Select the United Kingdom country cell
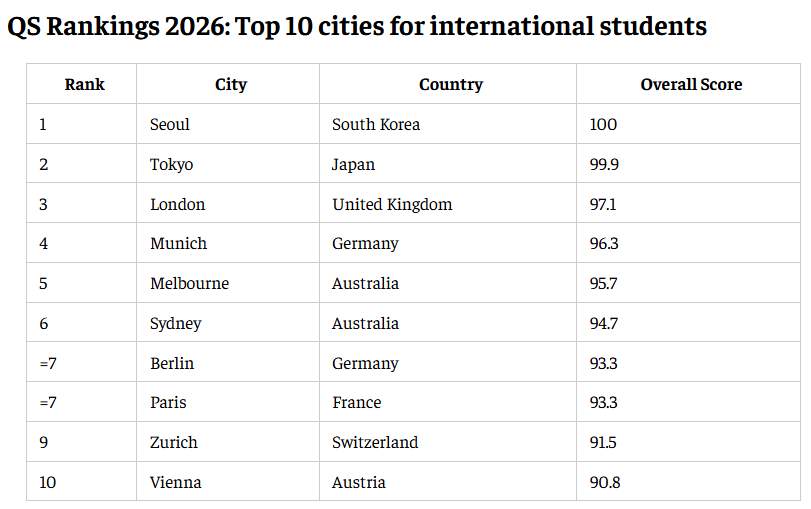 [448, 203]
